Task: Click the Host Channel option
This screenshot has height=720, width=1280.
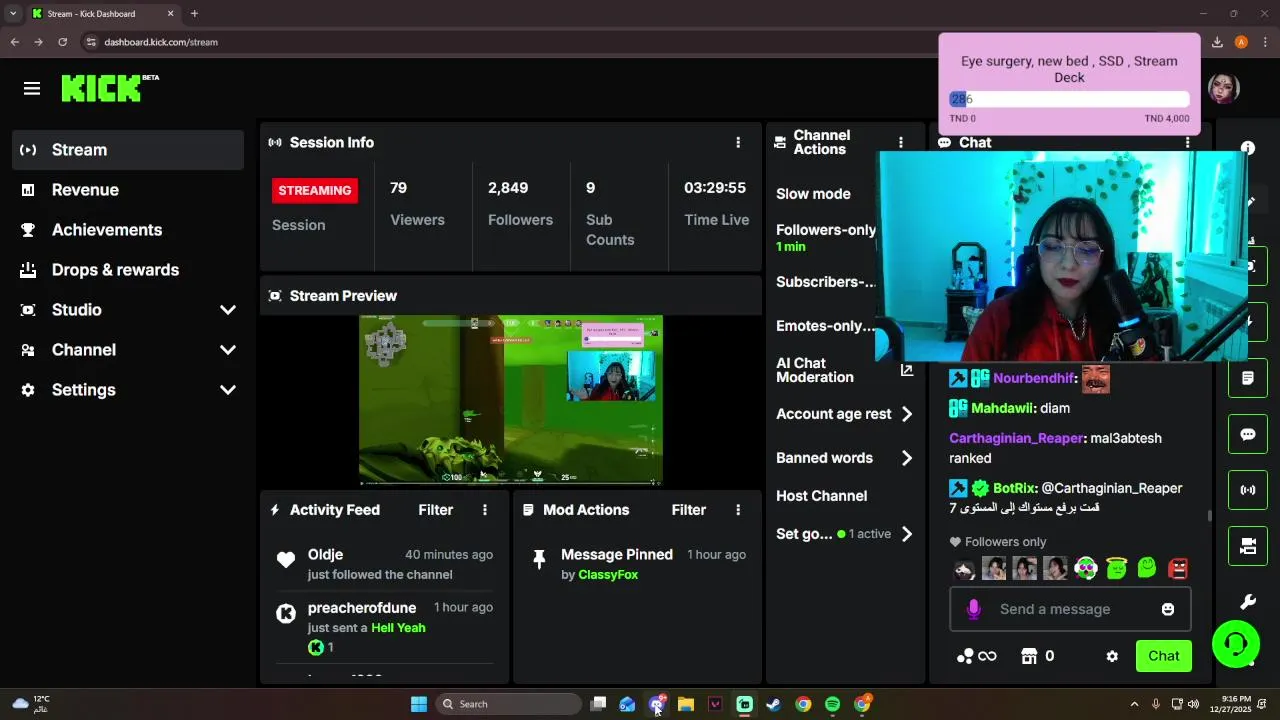Action: coord(821,496)
